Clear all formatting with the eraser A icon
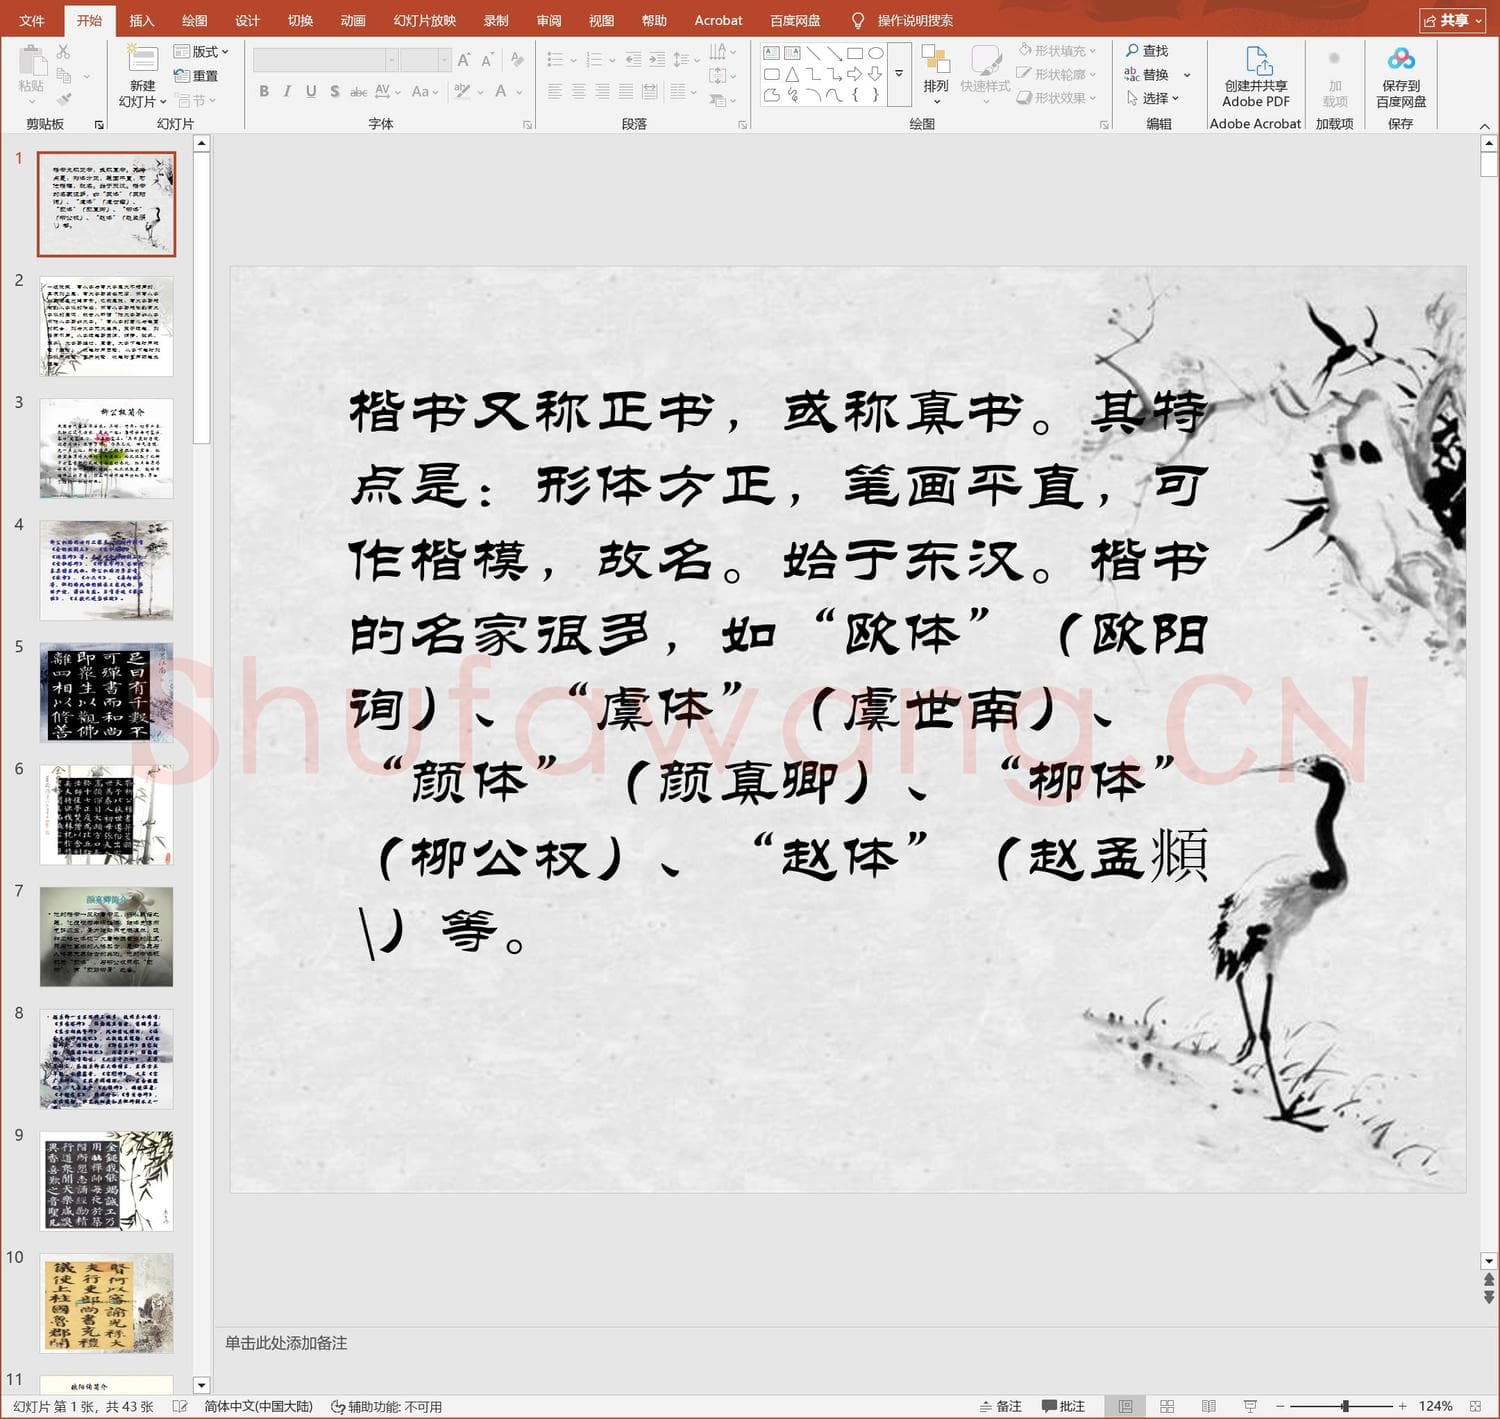The image size is (1500, 1419). coord(517,60)
